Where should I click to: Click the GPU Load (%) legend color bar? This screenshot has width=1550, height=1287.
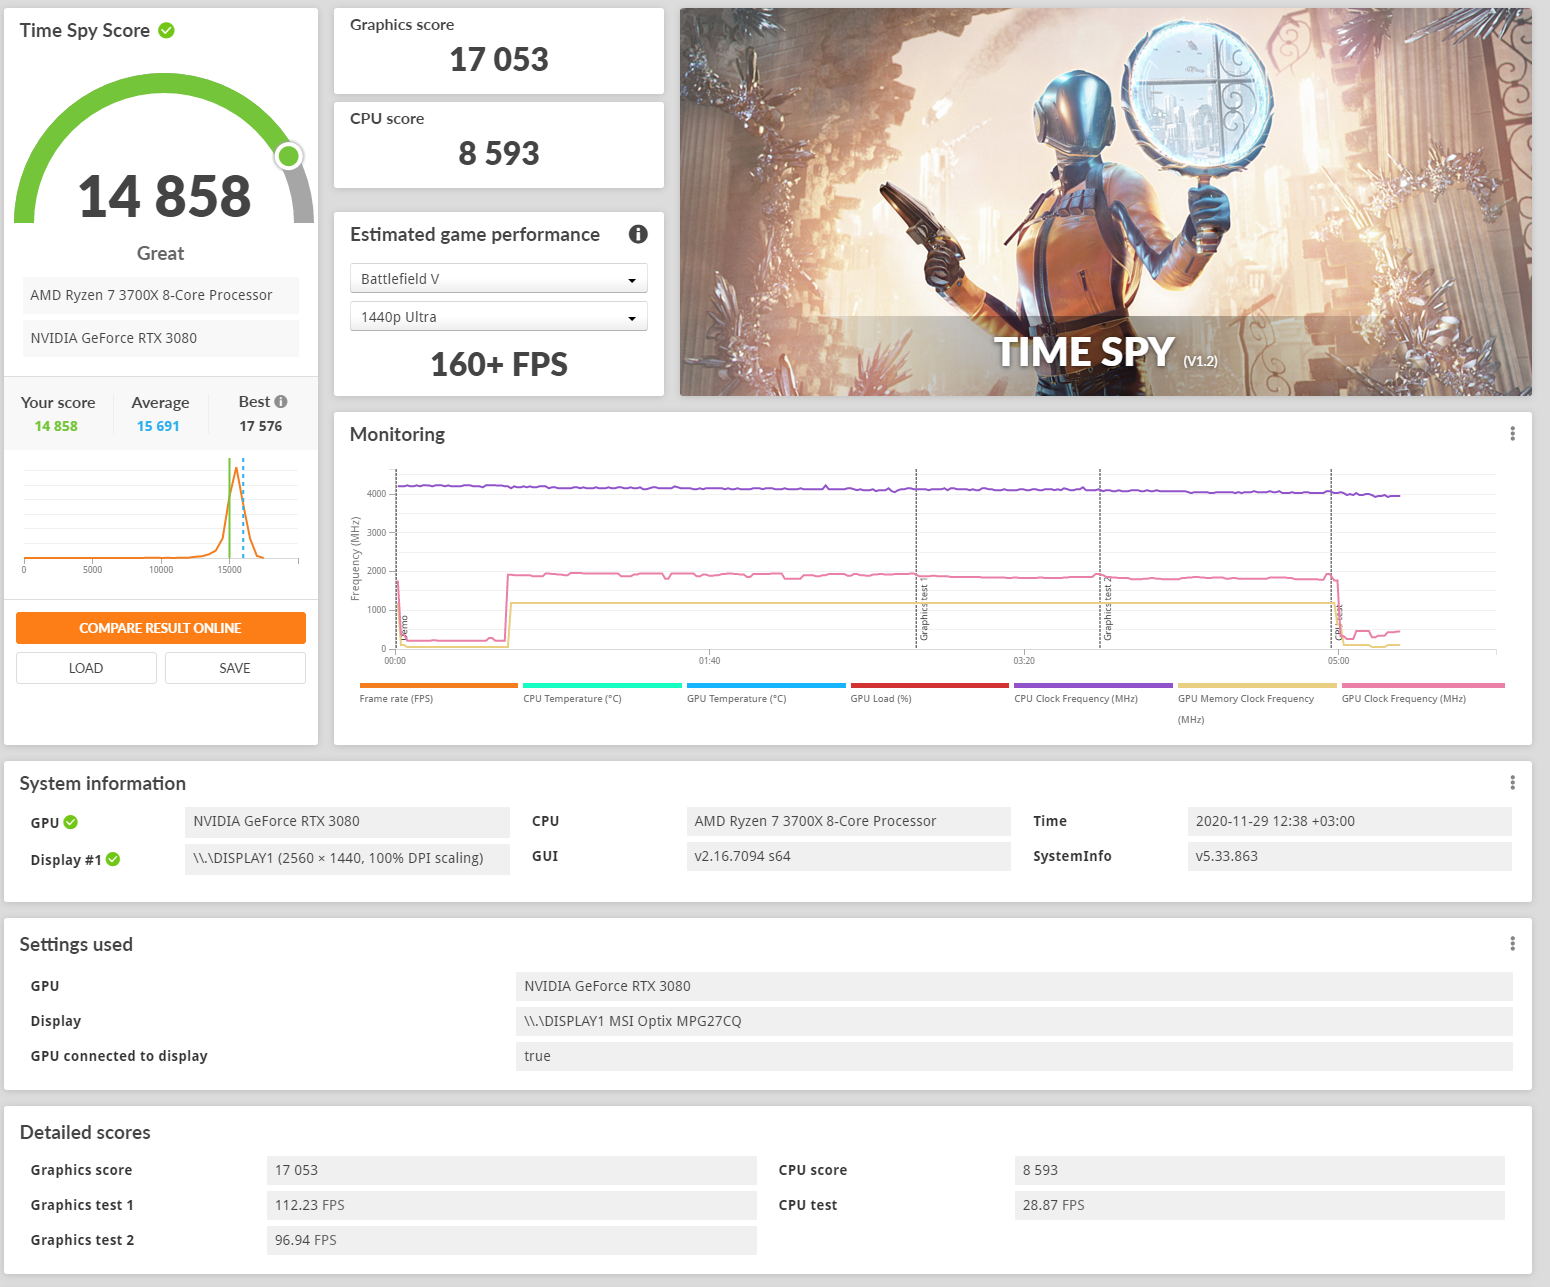pyautogui.click(x=929, y=686)
